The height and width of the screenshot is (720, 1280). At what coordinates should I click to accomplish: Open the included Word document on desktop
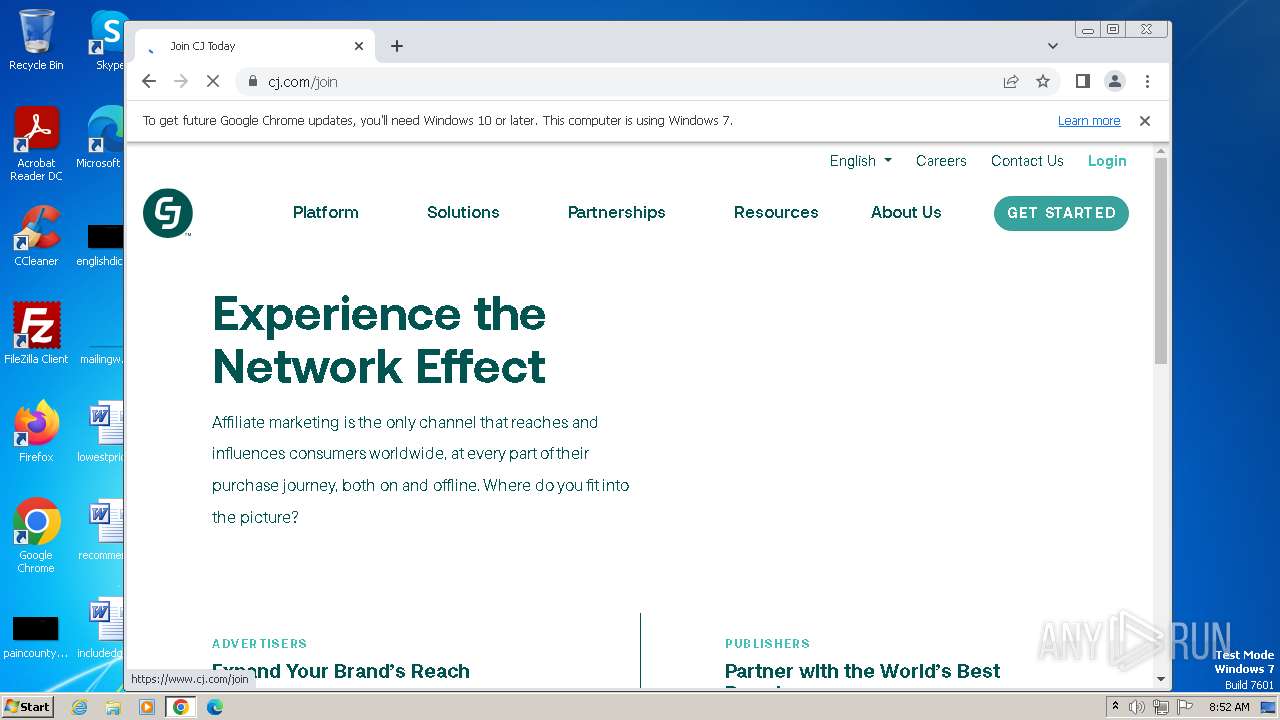coord(104,628)
